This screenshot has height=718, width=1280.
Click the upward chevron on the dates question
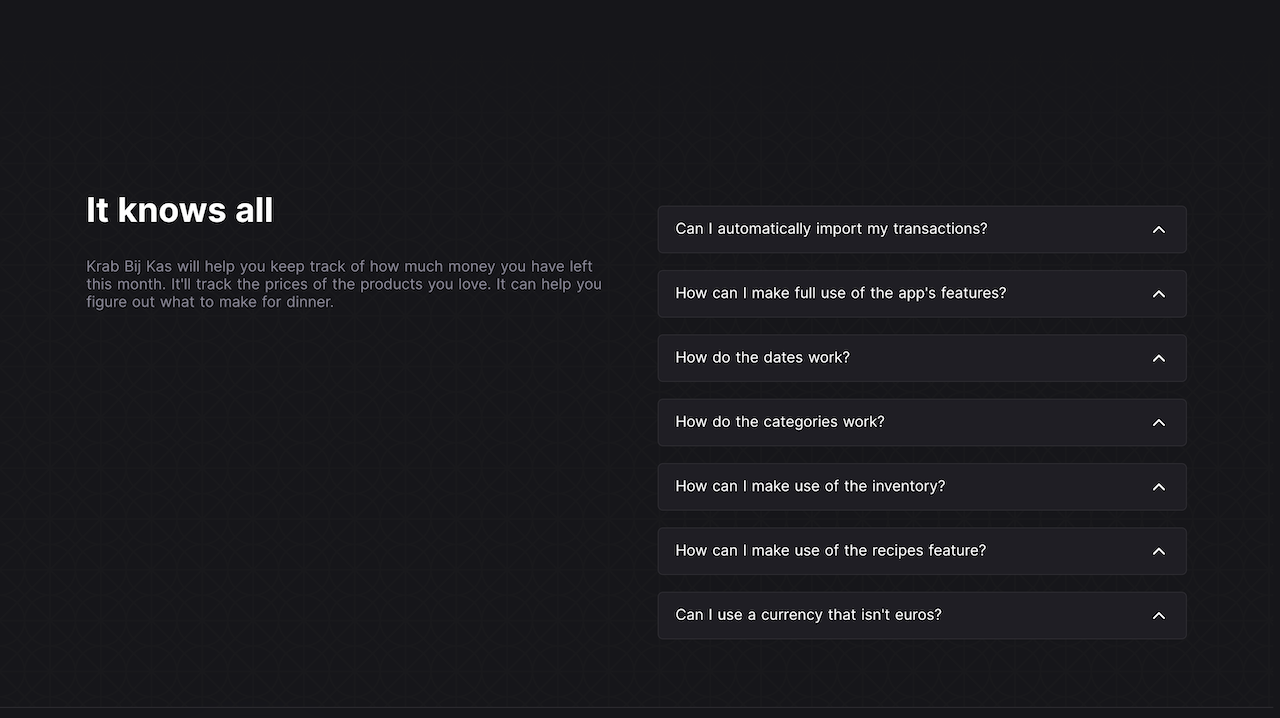click(x=1158, y=357)
